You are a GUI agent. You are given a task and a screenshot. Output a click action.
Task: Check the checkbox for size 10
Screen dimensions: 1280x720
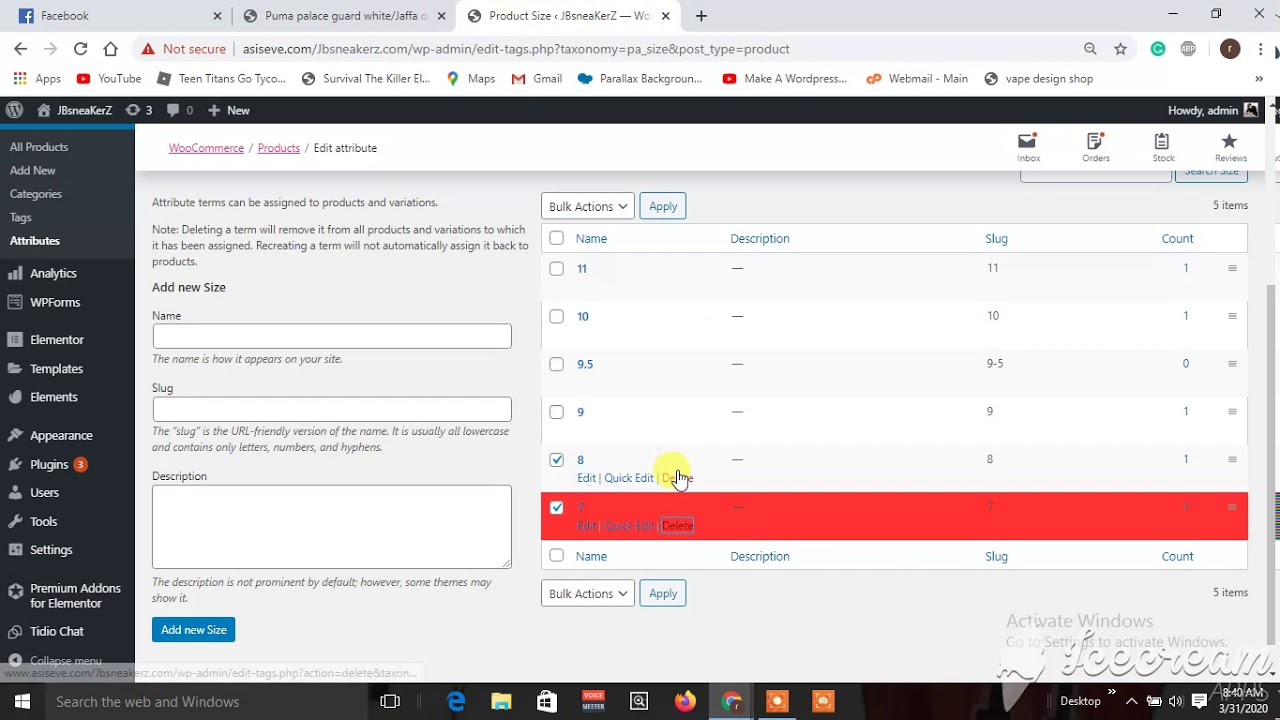coord(557,316)
